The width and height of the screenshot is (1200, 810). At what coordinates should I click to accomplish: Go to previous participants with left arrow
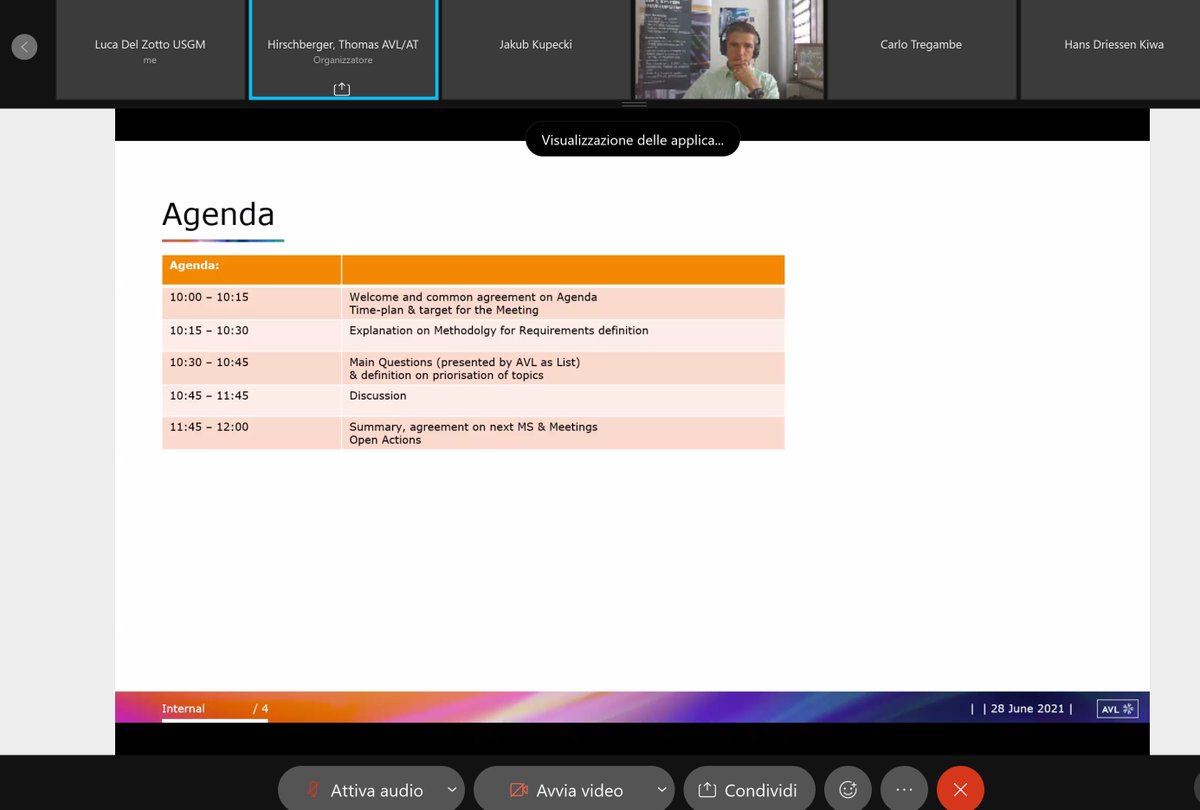tap(24, 46)
